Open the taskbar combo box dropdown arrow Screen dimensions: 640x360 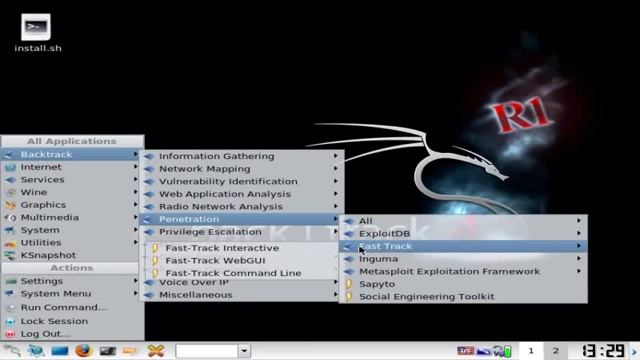pos(244,351)
